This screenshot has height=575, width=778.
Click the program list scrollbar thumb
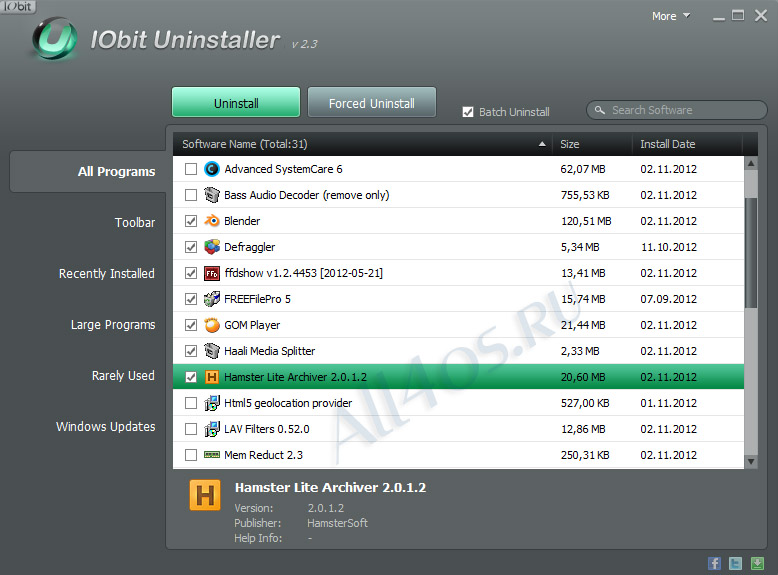[x=751, y=253]
